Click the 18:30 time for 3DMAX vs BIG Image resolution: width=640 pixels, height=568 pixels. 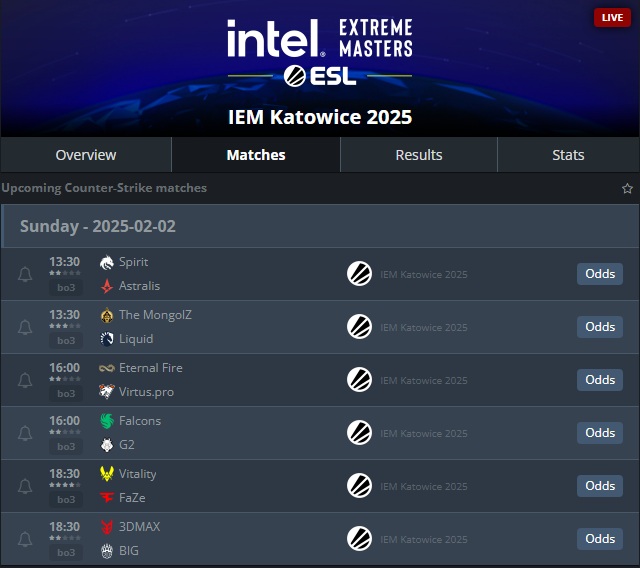64,527
